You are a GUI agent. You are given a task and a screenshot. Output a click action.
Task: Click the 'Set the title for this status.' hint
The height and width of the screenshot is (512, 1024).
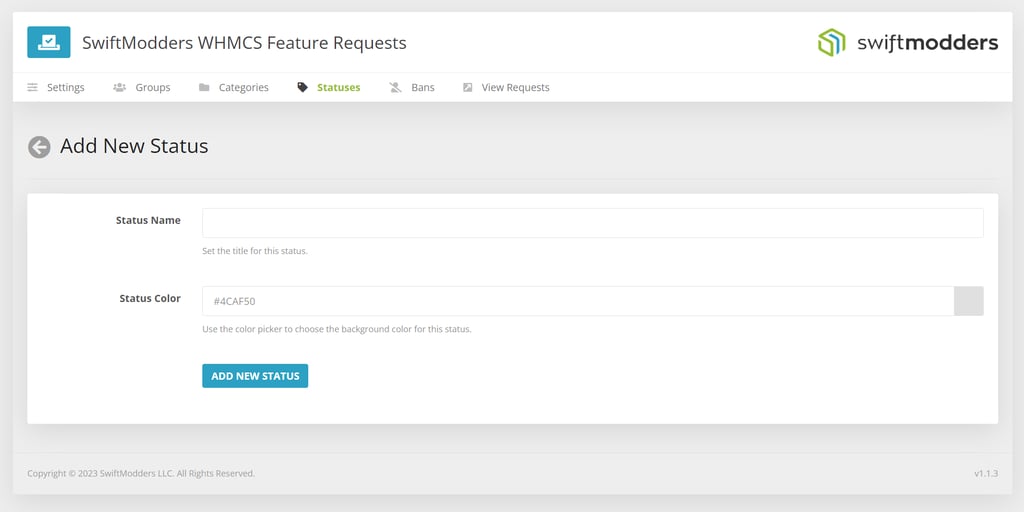(x=255, y=251)
